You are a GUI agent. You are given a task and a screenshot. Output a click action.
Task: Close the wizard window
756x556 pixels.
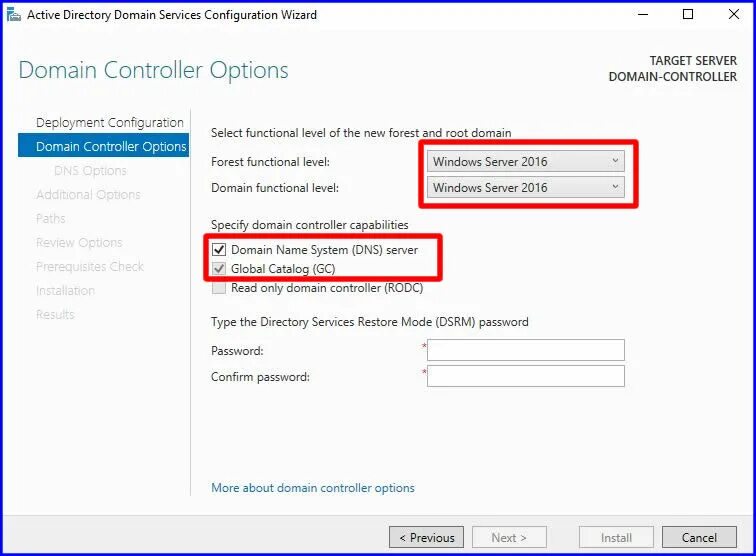tap(734, 14)
